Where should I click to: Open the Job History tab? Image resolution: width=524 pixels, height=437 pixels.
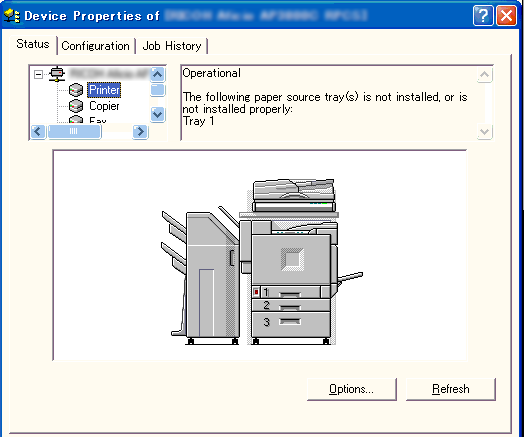tap(172, 46)
